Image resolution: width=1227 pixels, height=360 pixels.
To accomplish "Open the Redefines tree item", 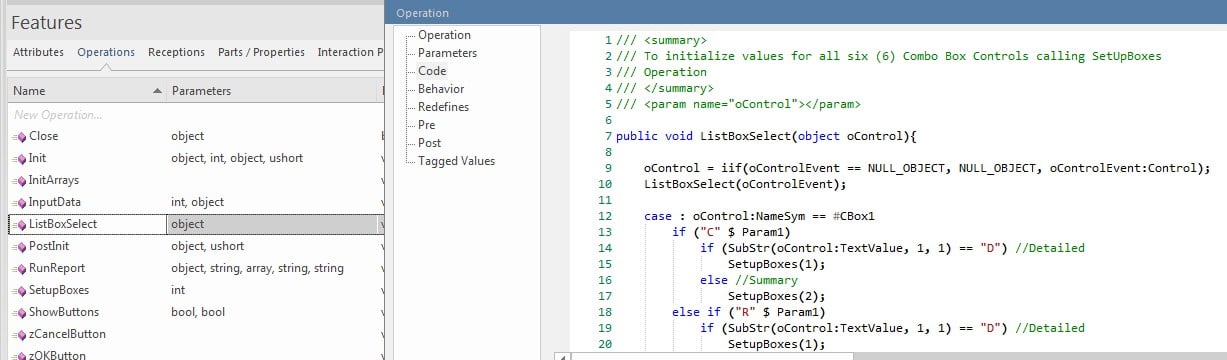I will pyautogui.click(x=443, y=107).
